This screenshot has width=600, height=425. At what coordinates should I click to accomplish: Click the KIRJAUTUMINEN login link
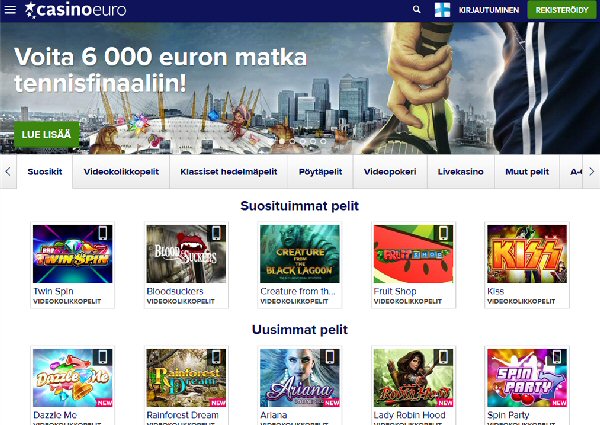pos(489,10)
